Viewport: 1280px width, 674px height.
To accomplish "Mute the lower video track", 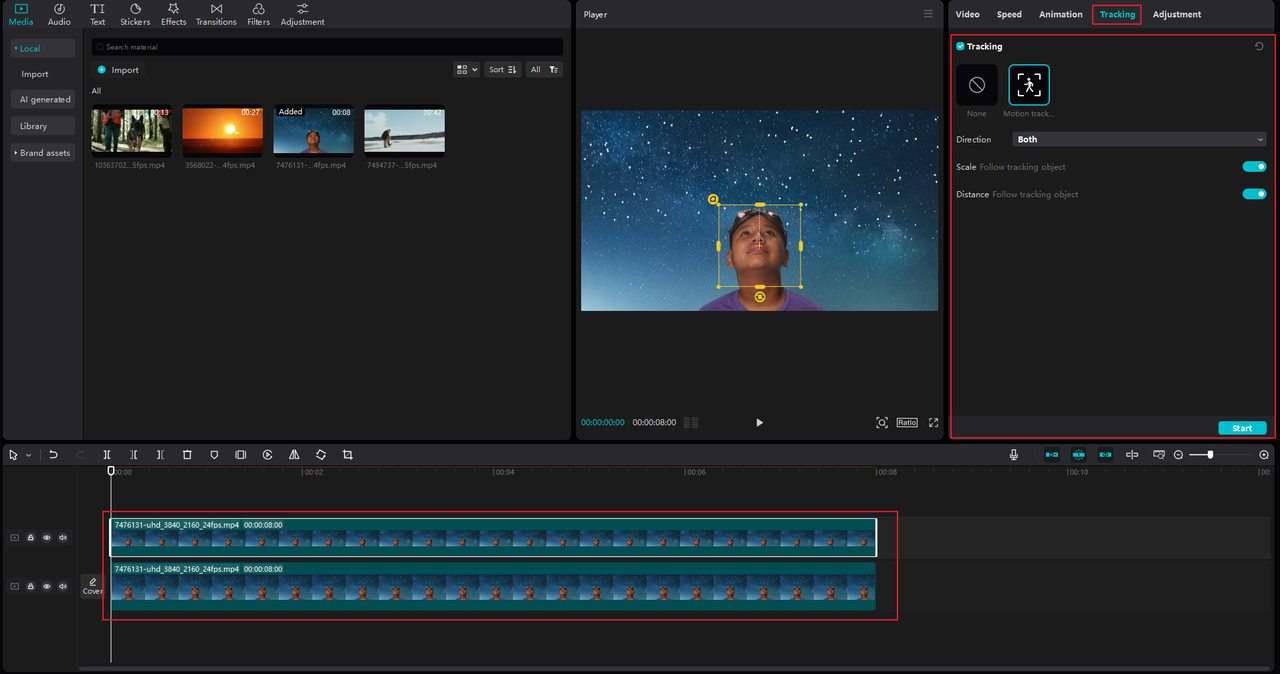I will coord(63,586).
